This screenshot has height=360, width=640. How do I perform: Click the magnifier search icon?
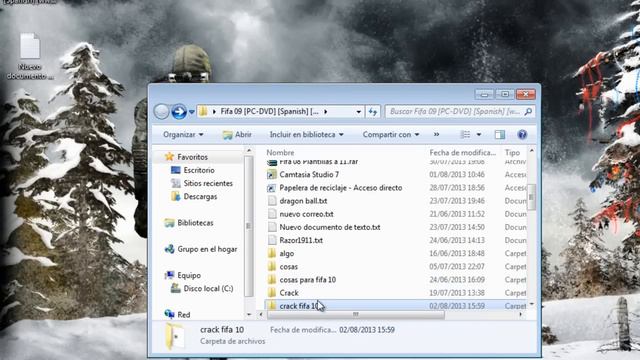point(528,111)
